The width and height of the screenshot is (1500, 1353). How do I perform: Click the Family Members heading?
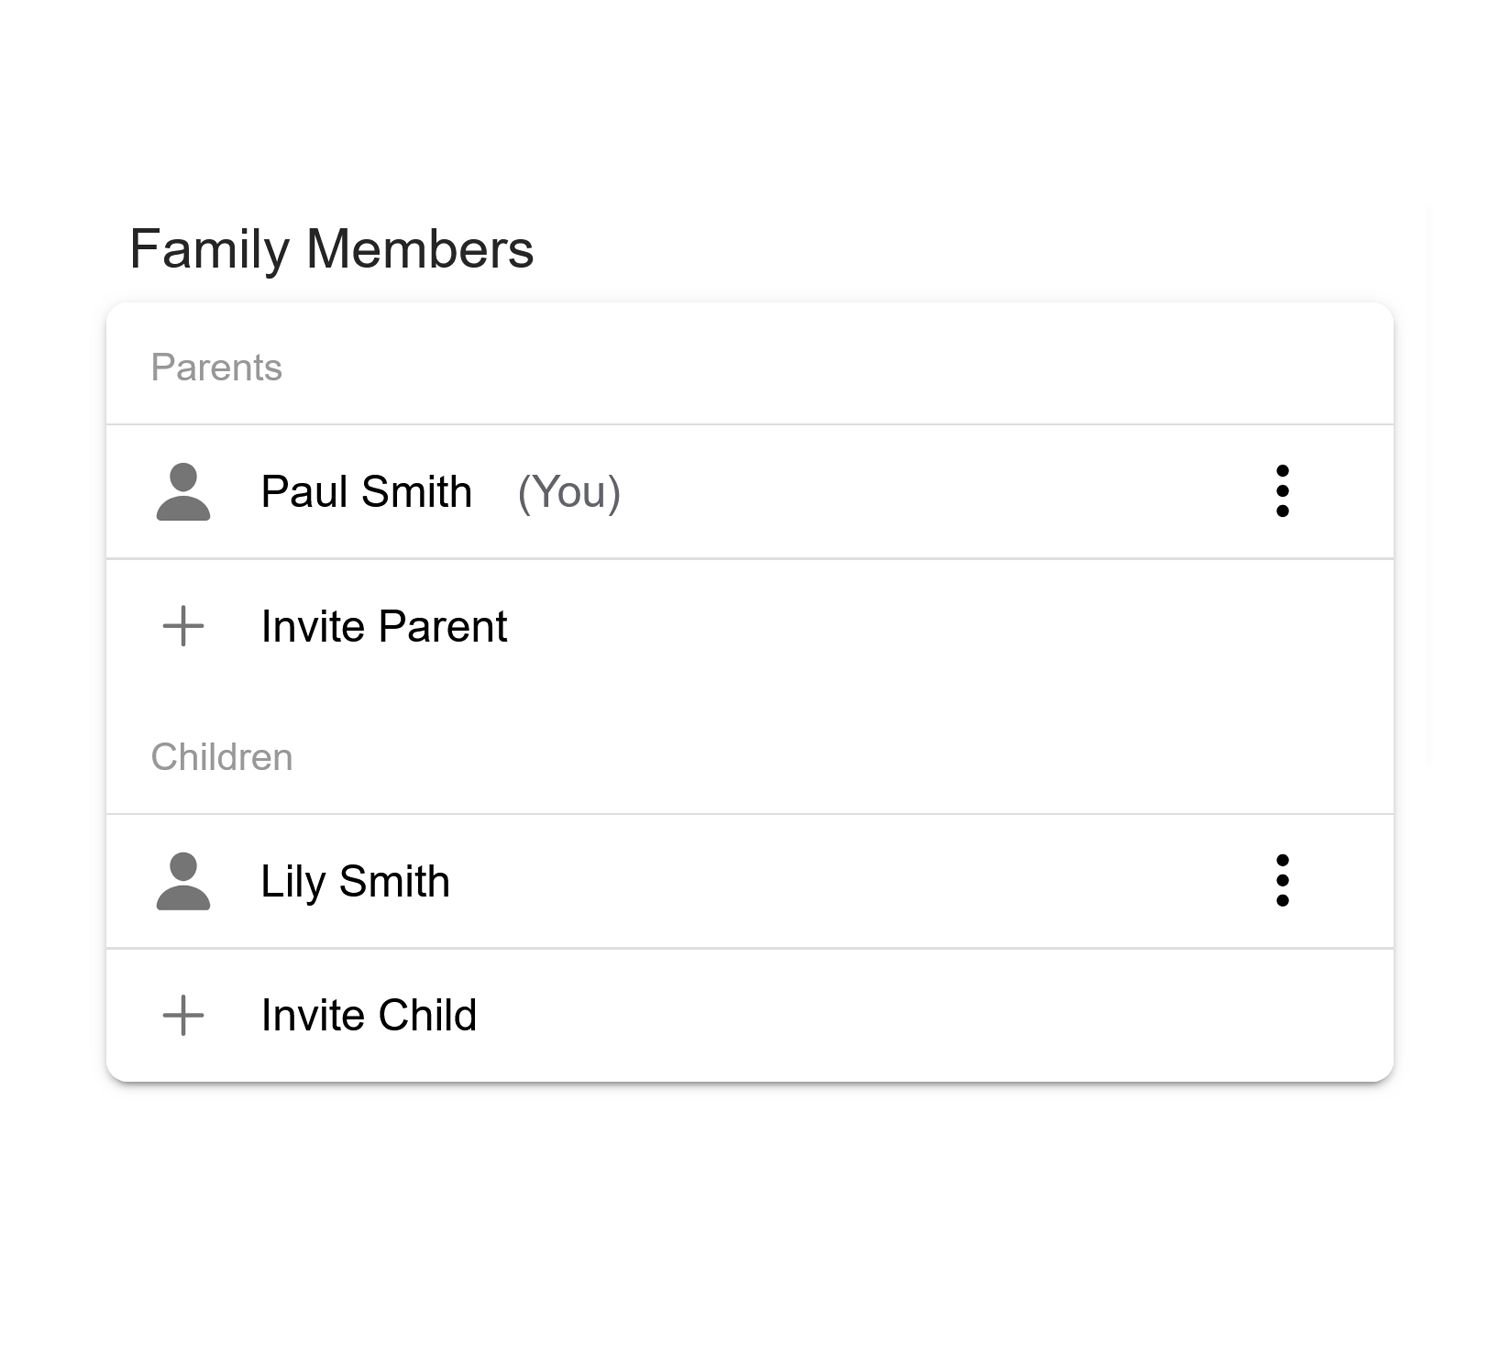332,248
